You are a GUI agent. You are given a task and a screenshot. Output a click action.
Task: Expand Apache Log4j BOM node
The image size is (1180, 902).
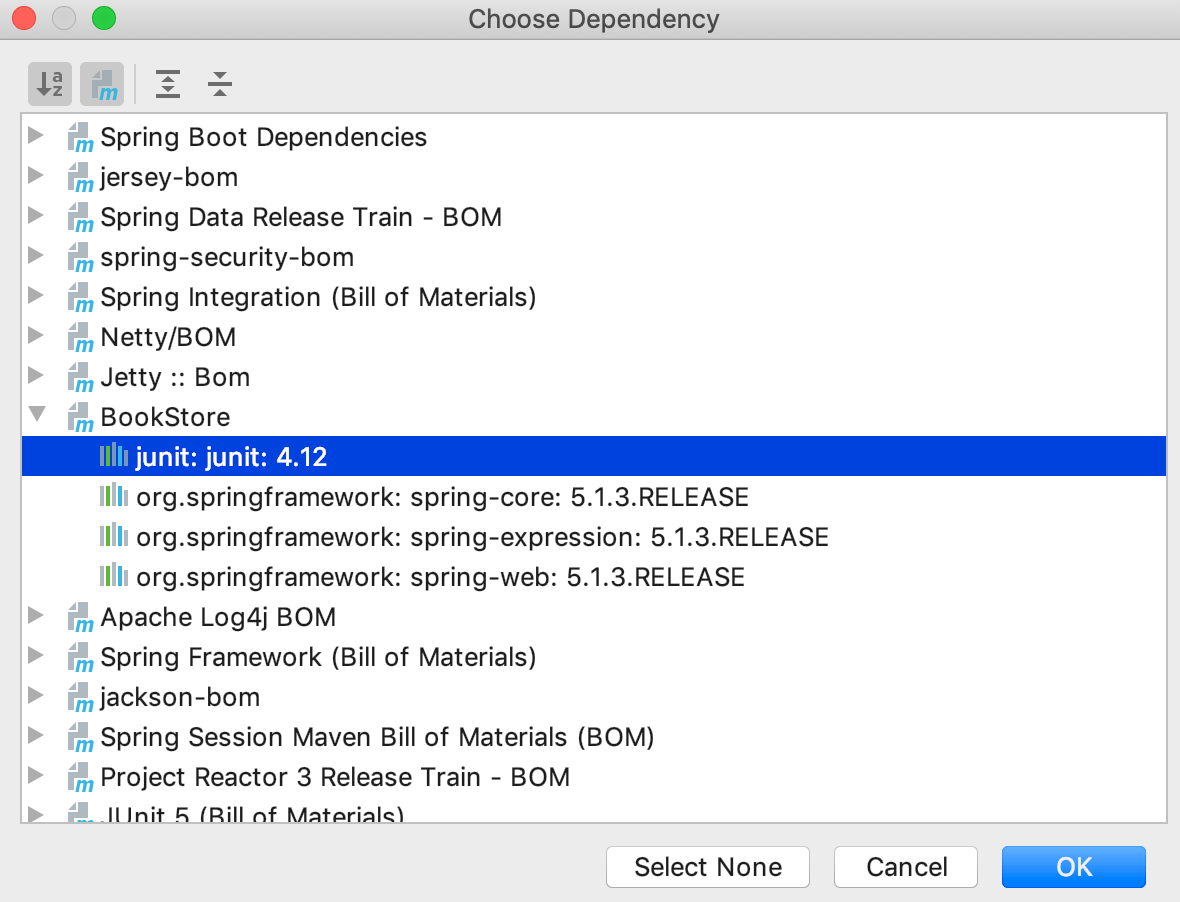pos(35,615)
